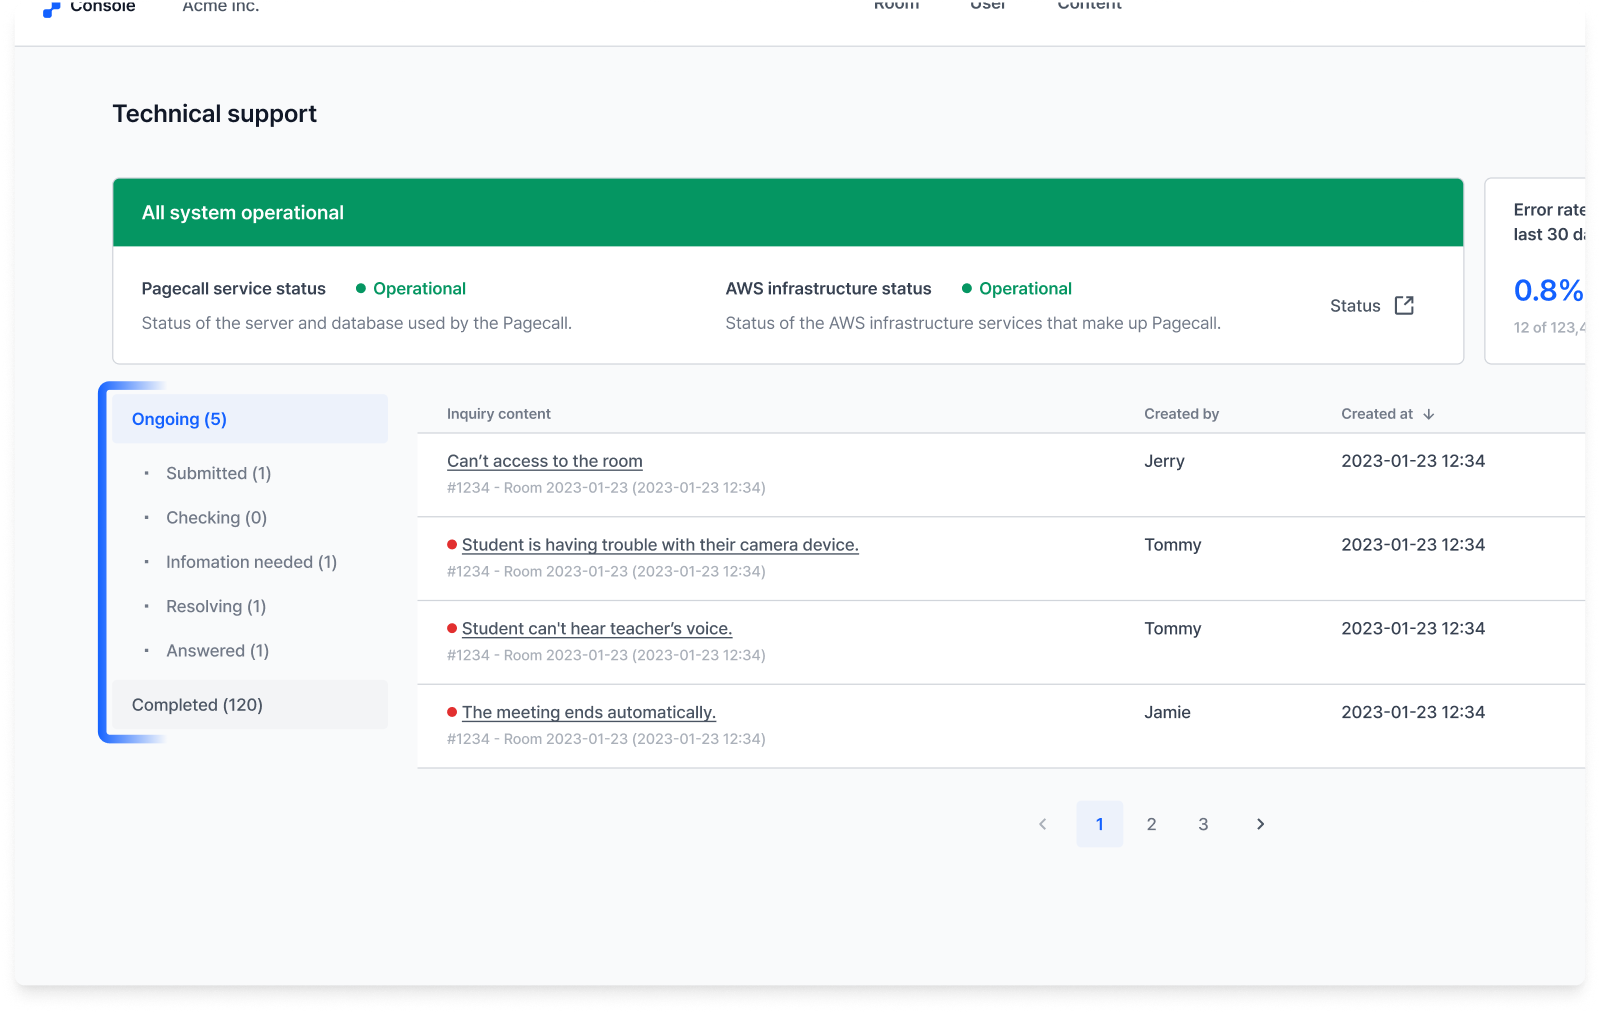The height and width of the screenshot is (1012, 1600).
Task: Click the Console logo icon
Action: (51, 8)
